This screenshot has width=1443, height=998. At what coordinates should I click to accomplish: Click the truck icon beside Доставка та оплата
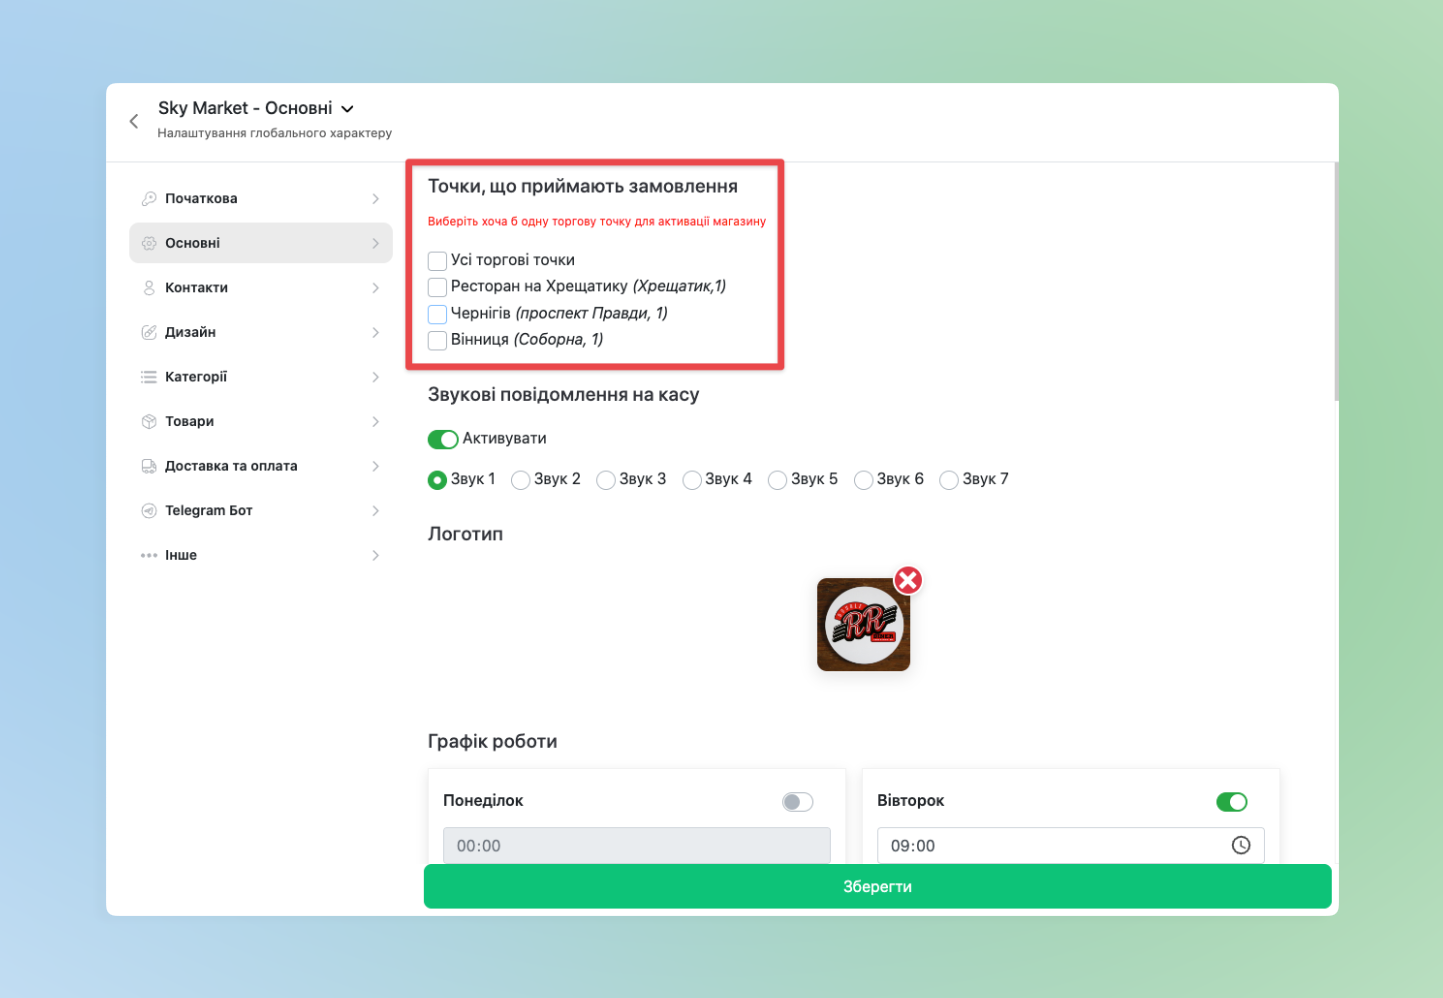click(149, 466)
